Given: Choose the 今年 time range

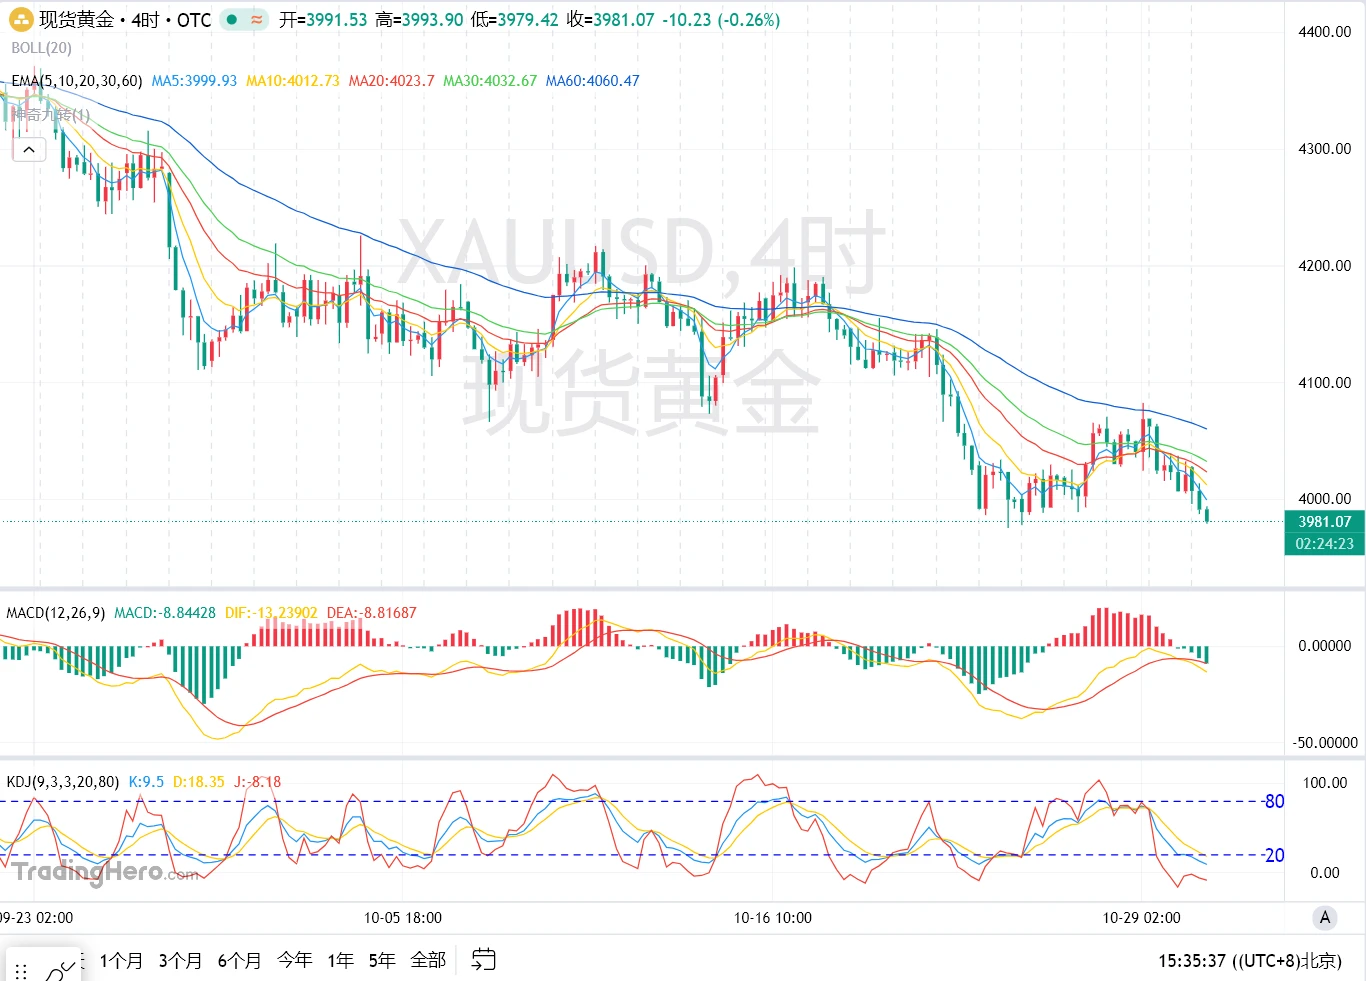Looking at the screenshot, I should click(x=295, y=961).
